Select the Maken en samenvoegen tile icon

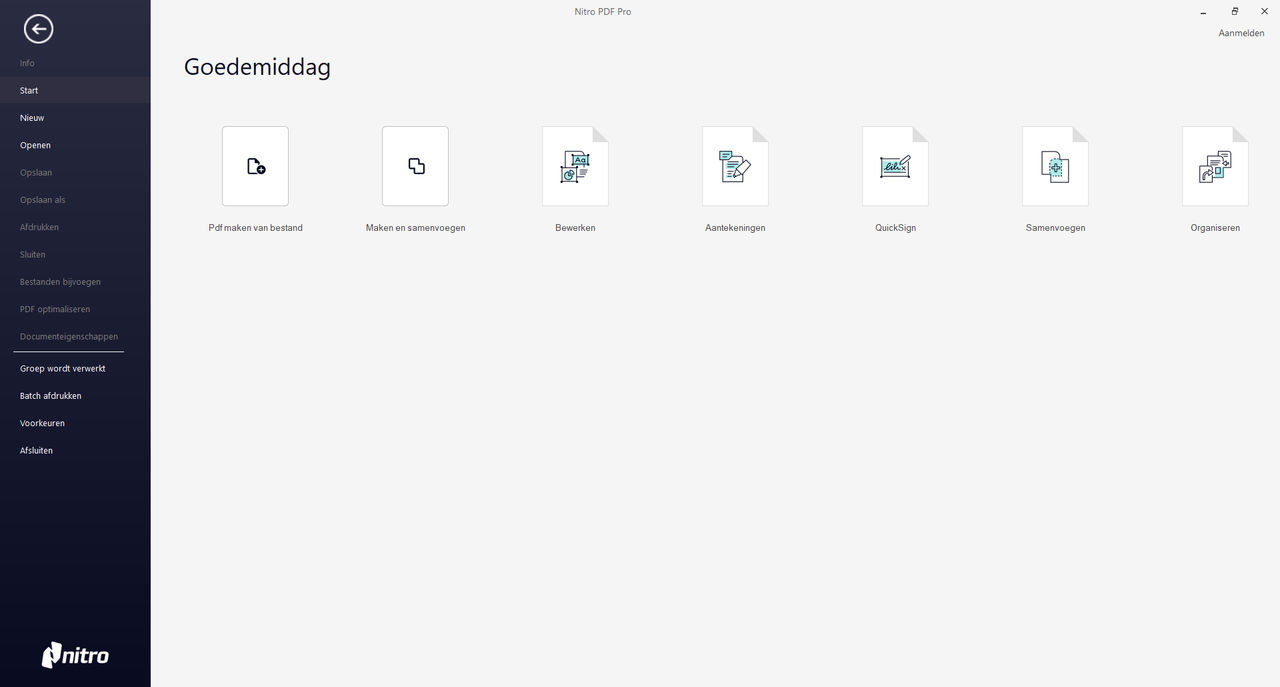tap(415, 166)
